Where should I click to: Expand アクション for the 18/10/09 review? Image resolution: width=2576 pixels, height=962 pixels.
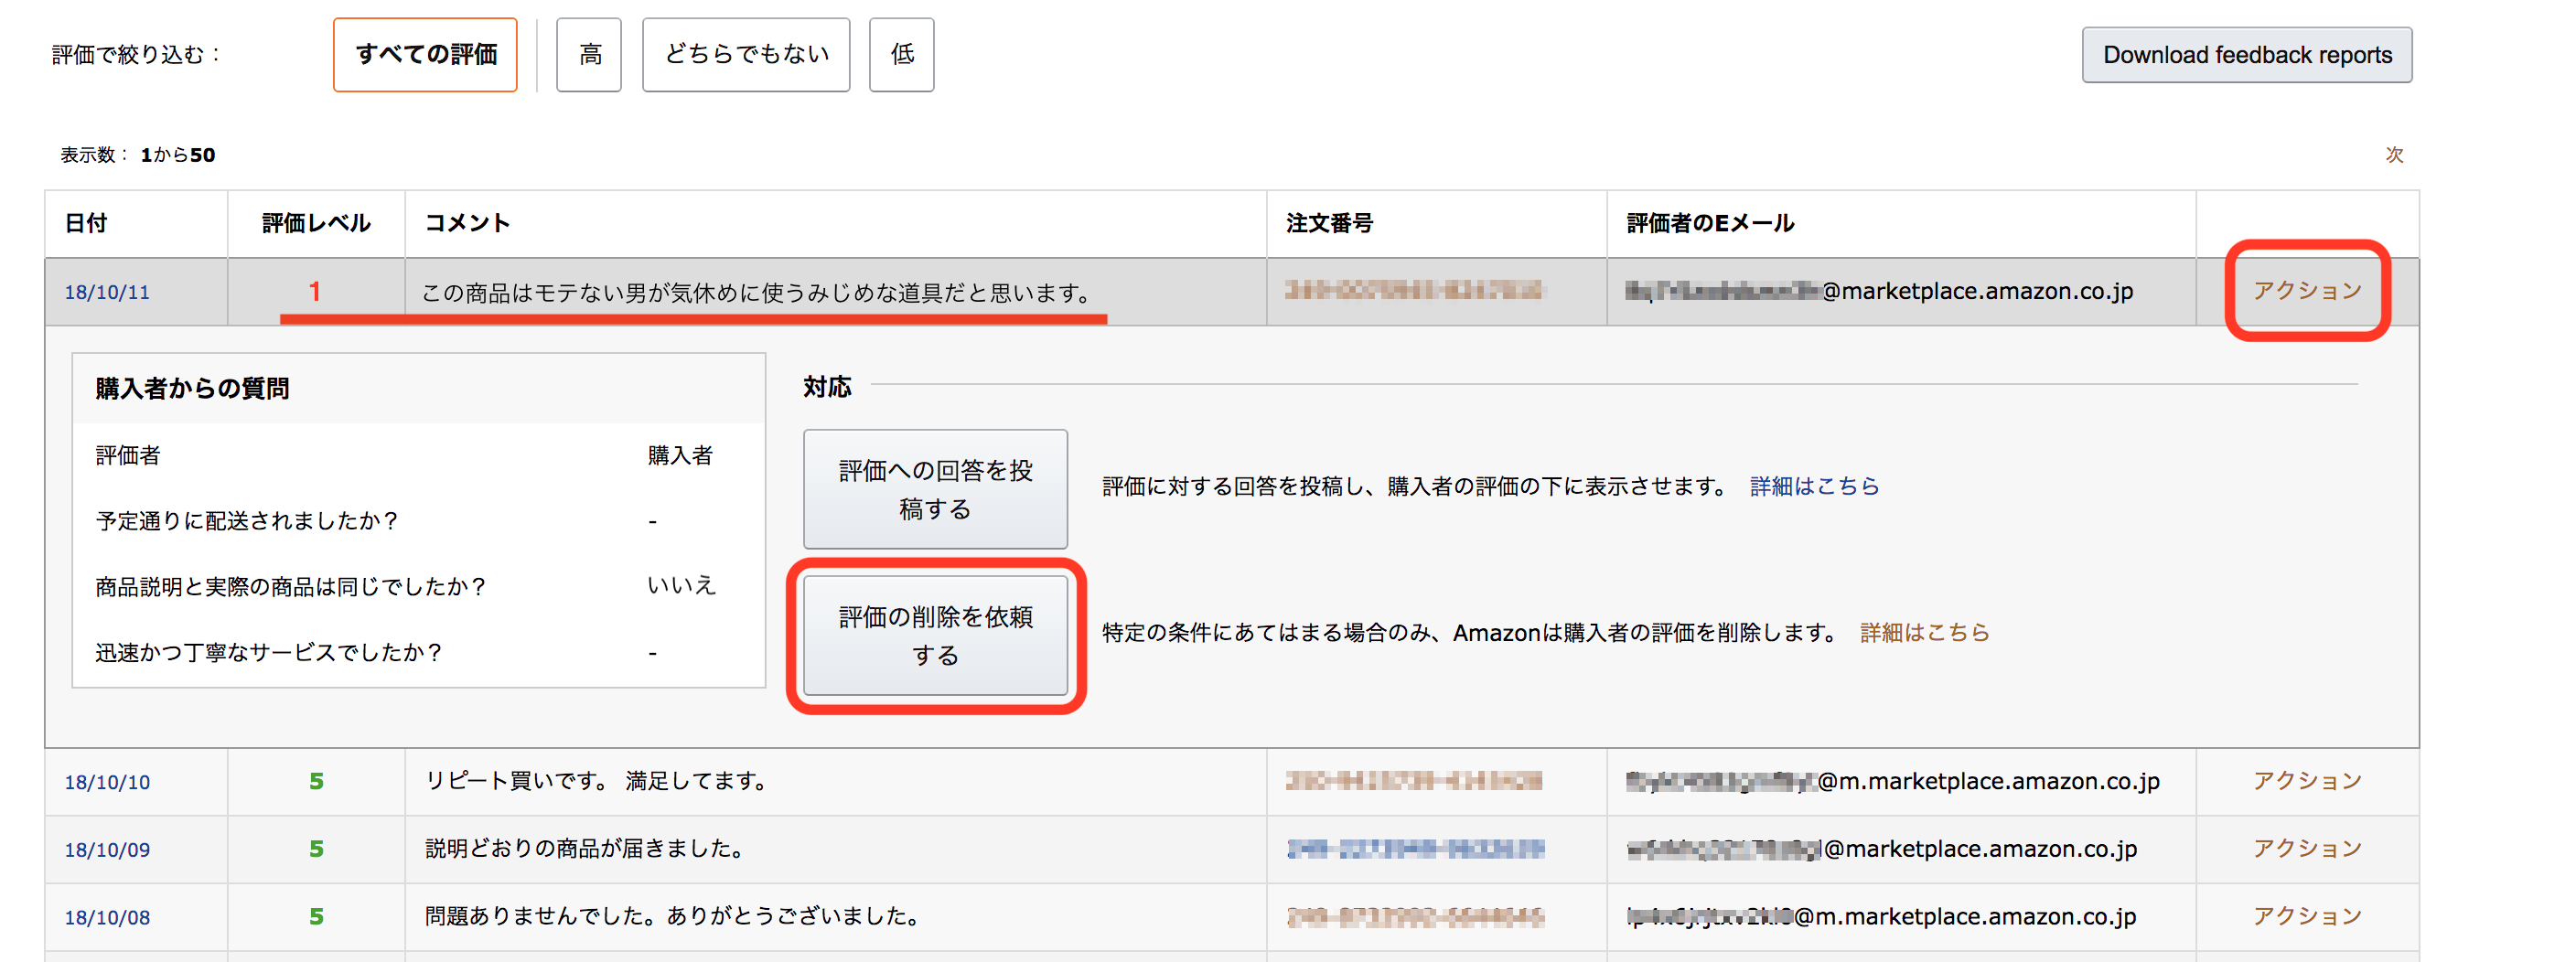pos(2306,849)
